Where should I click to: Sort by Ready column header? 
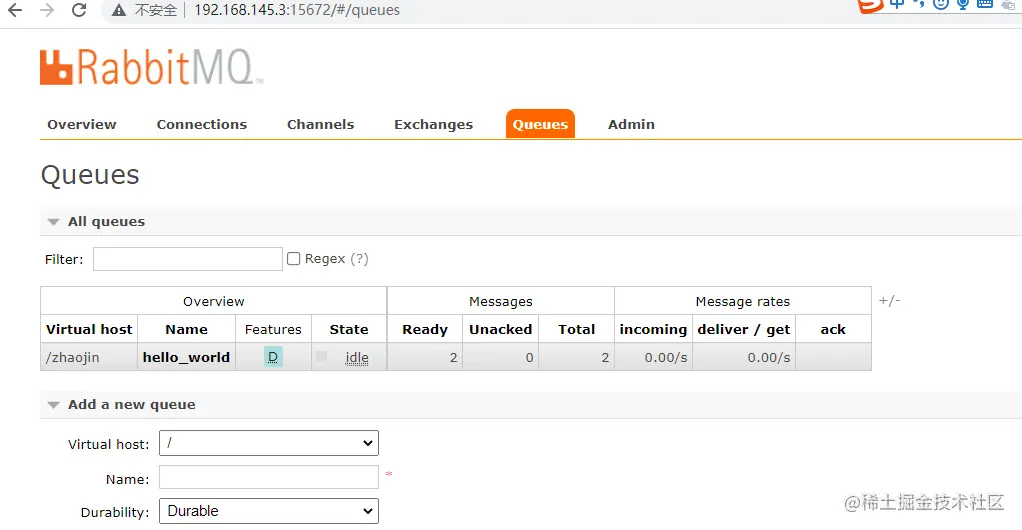(425, 329)
